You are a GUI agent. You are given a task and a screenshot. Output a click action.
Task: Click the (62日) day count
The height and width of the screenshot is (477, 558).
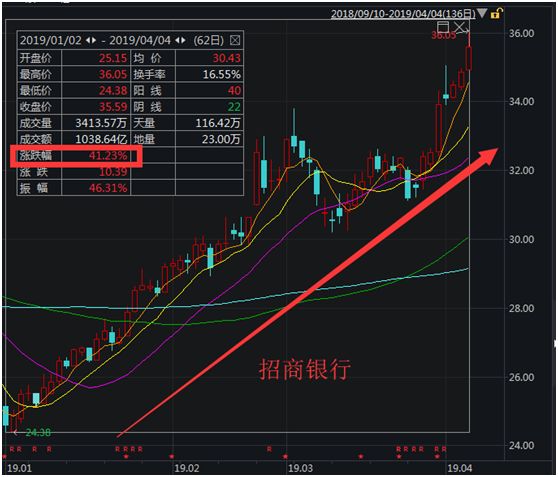coord(209,40)
